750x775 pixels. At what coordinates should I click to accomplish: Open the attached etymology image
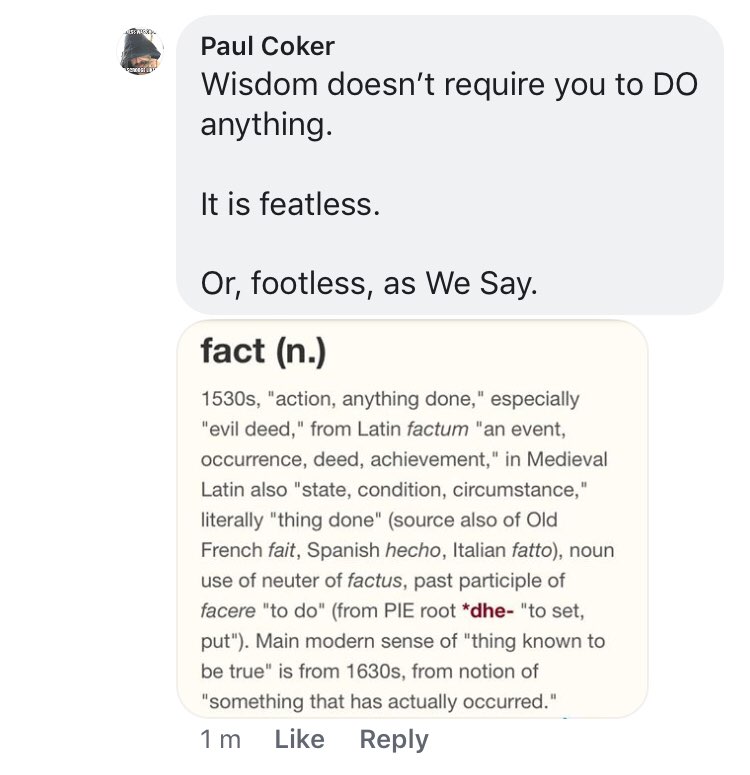coord(412,518)
